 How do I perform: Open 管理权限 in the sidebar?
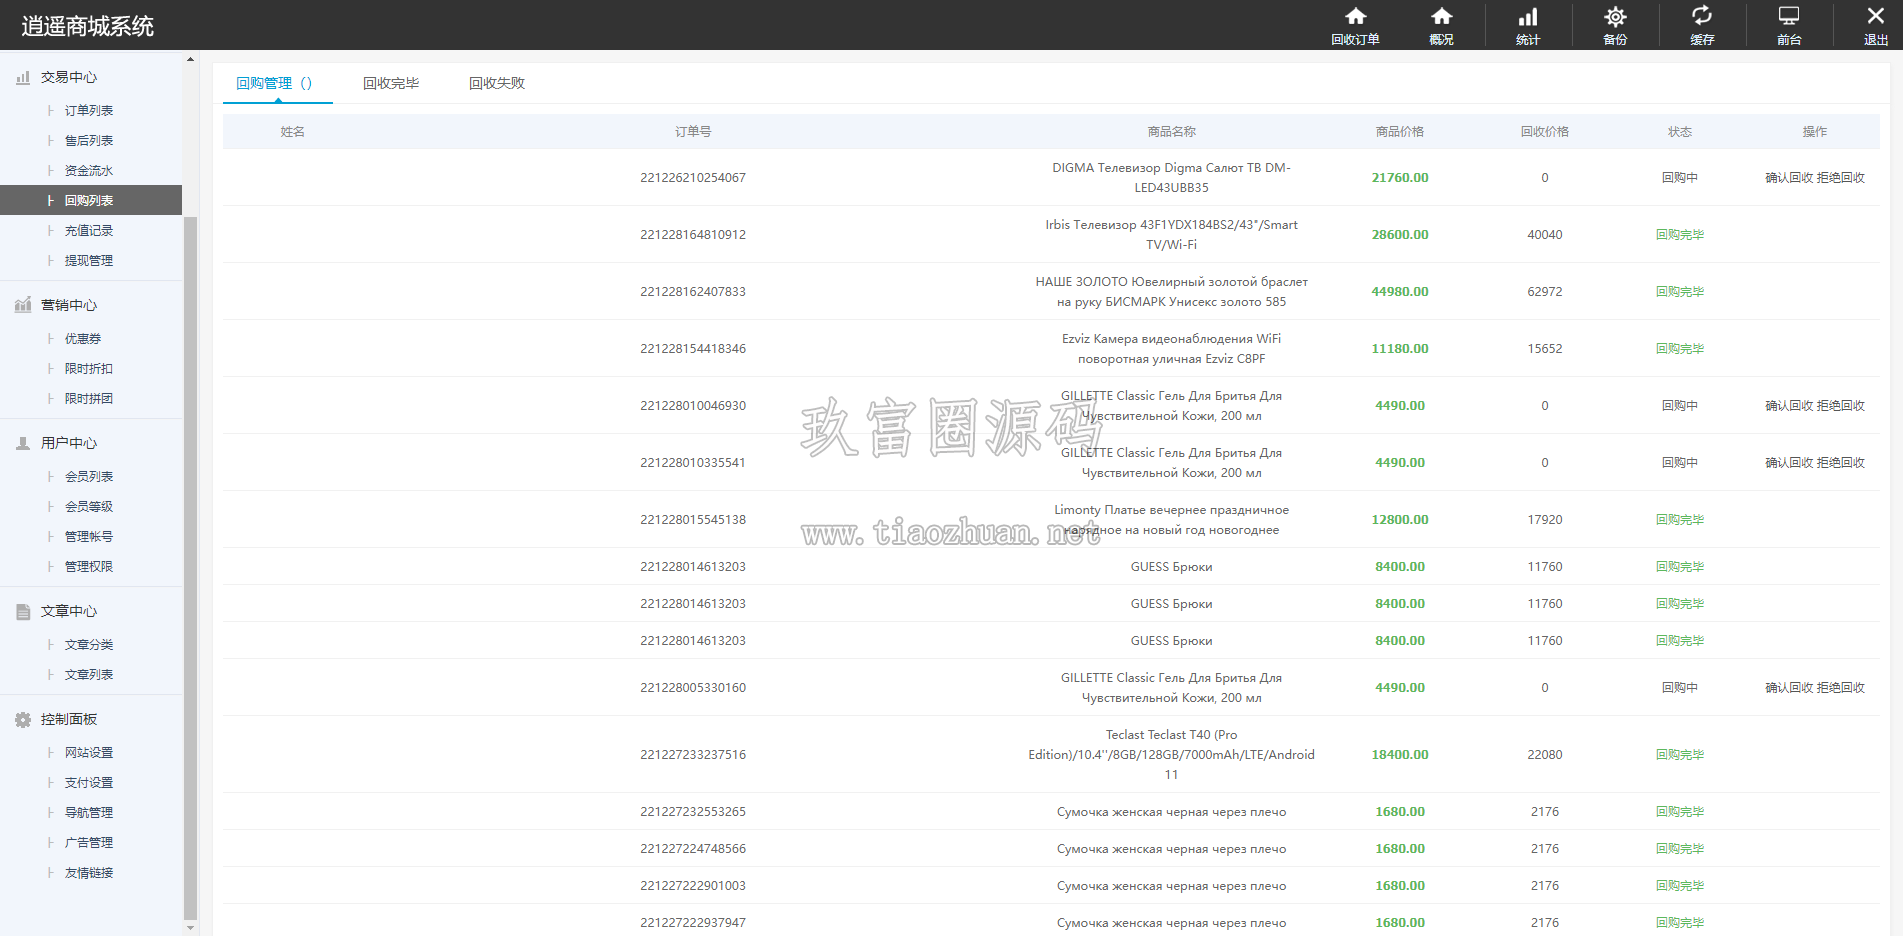click(x=89, y=566)
